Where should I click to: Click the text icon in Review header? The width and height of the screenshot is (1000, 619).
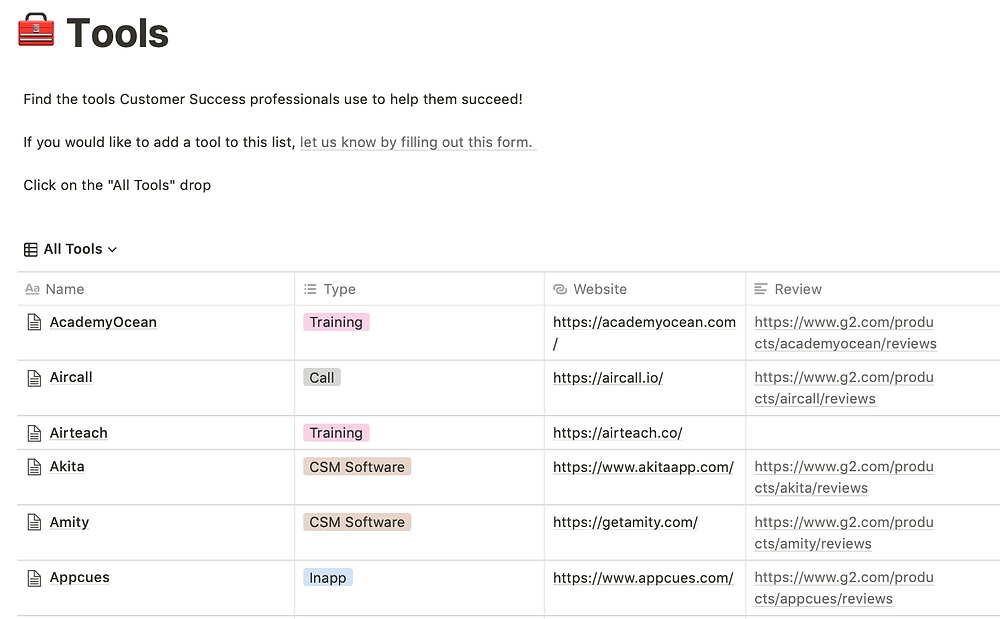pyautogui.click(x=760, y=289)
